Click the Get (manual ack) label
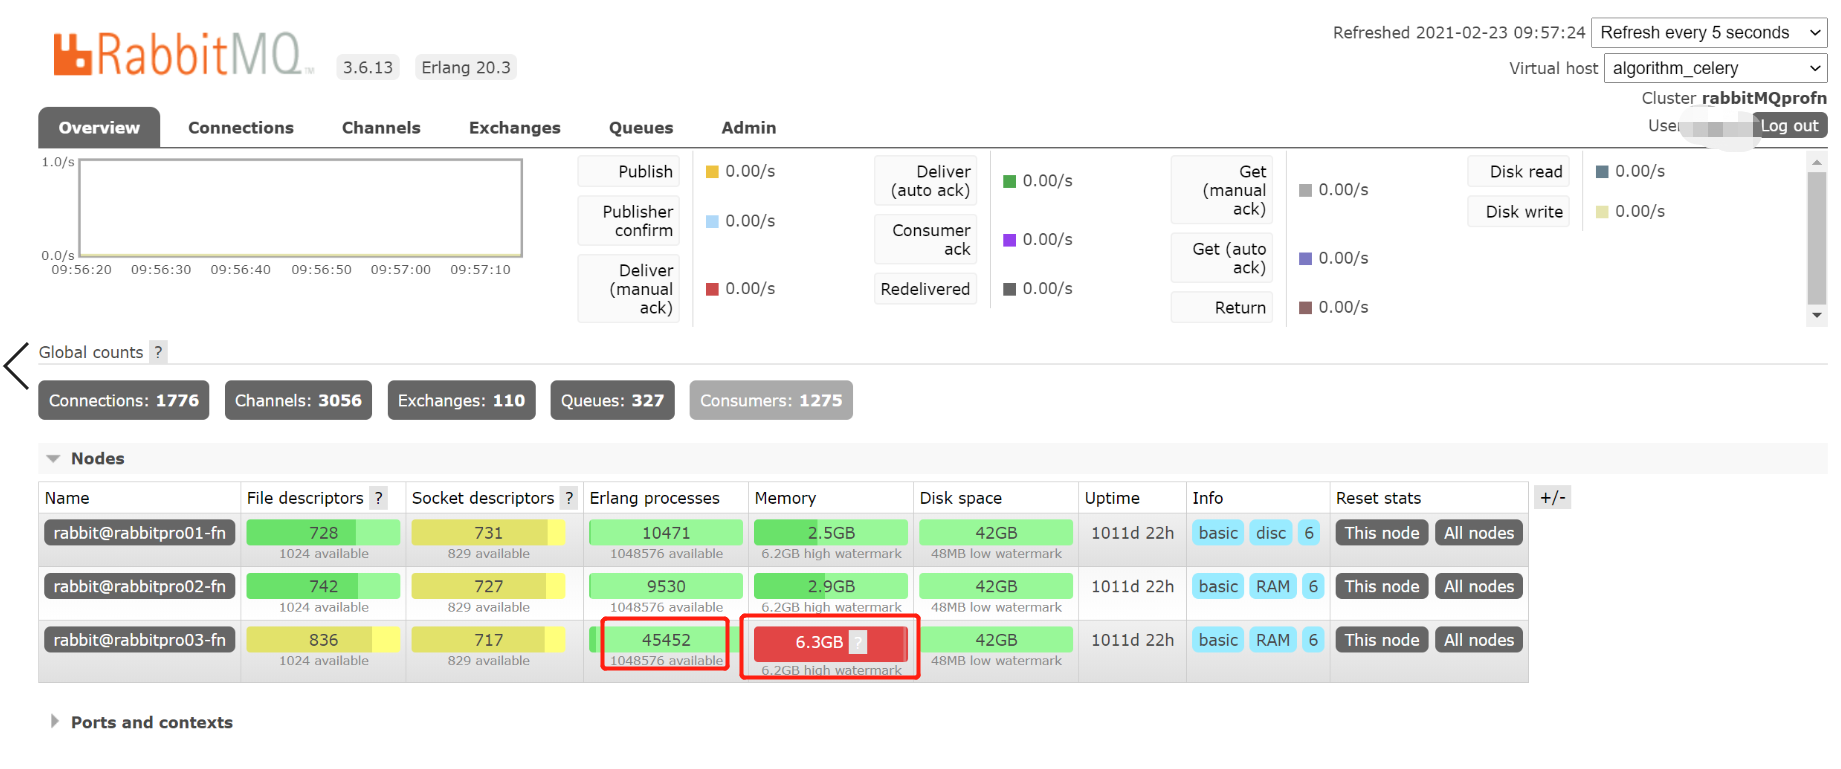The height and width of the screenshot is (769, 1841). (1222, 190)
